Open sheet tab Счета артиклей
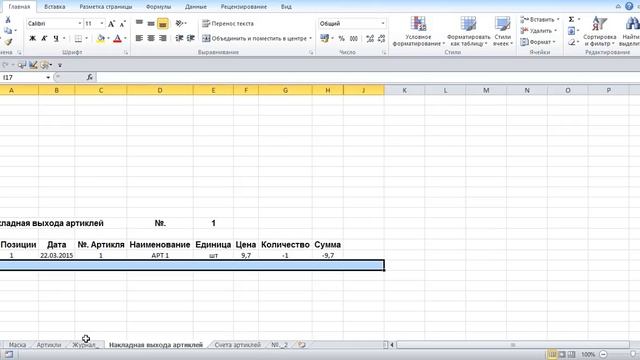Image resolution: width=640 pixels, height=360 pixels. [238, 345]
